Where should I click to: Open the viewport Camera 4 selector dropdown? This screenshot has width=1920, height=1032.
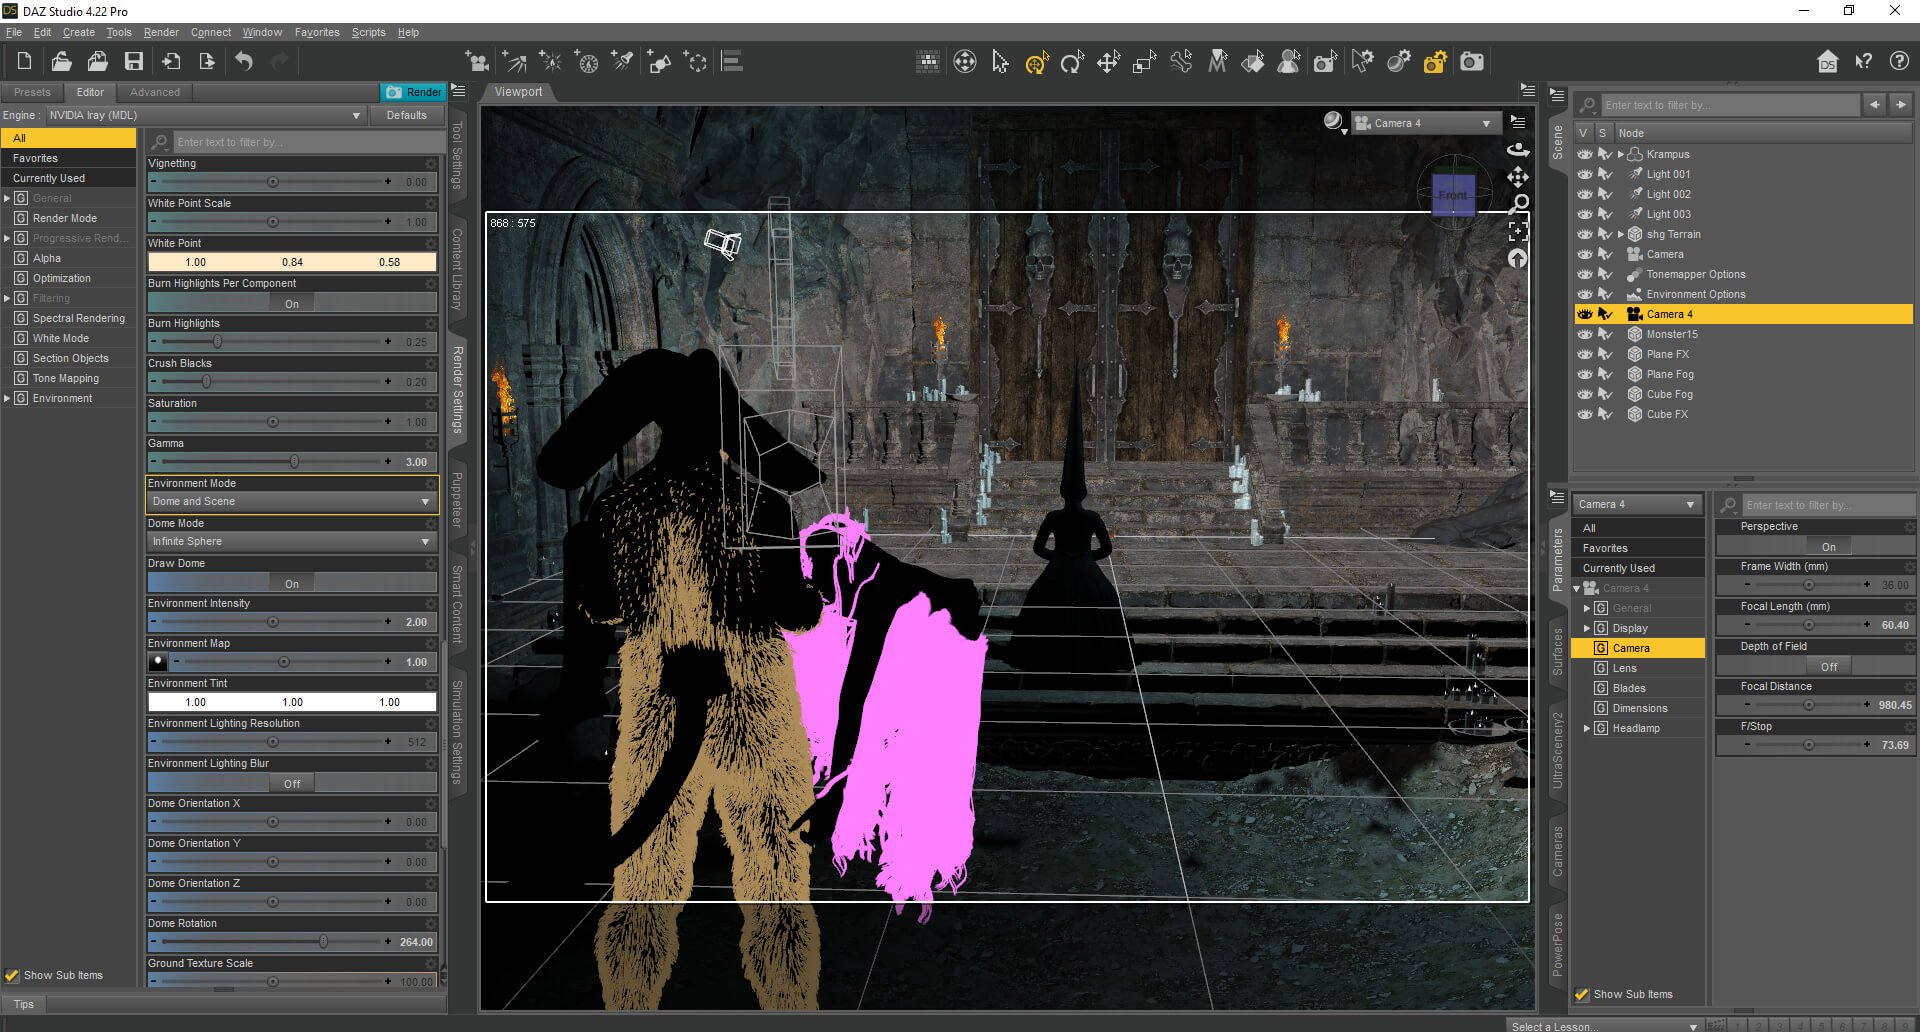coord(1425,123)
